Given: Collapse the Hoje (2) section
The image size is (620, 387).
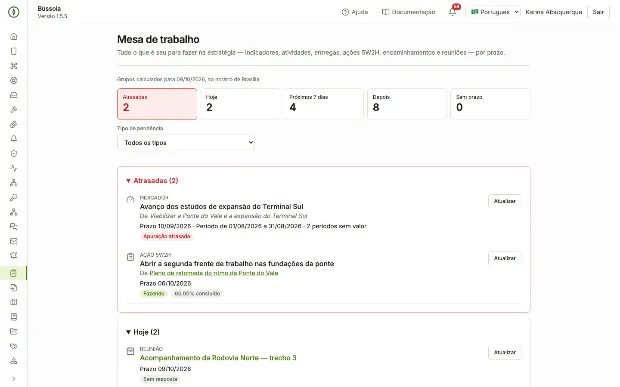Looking at the screenshot, I should pos(143,332).
